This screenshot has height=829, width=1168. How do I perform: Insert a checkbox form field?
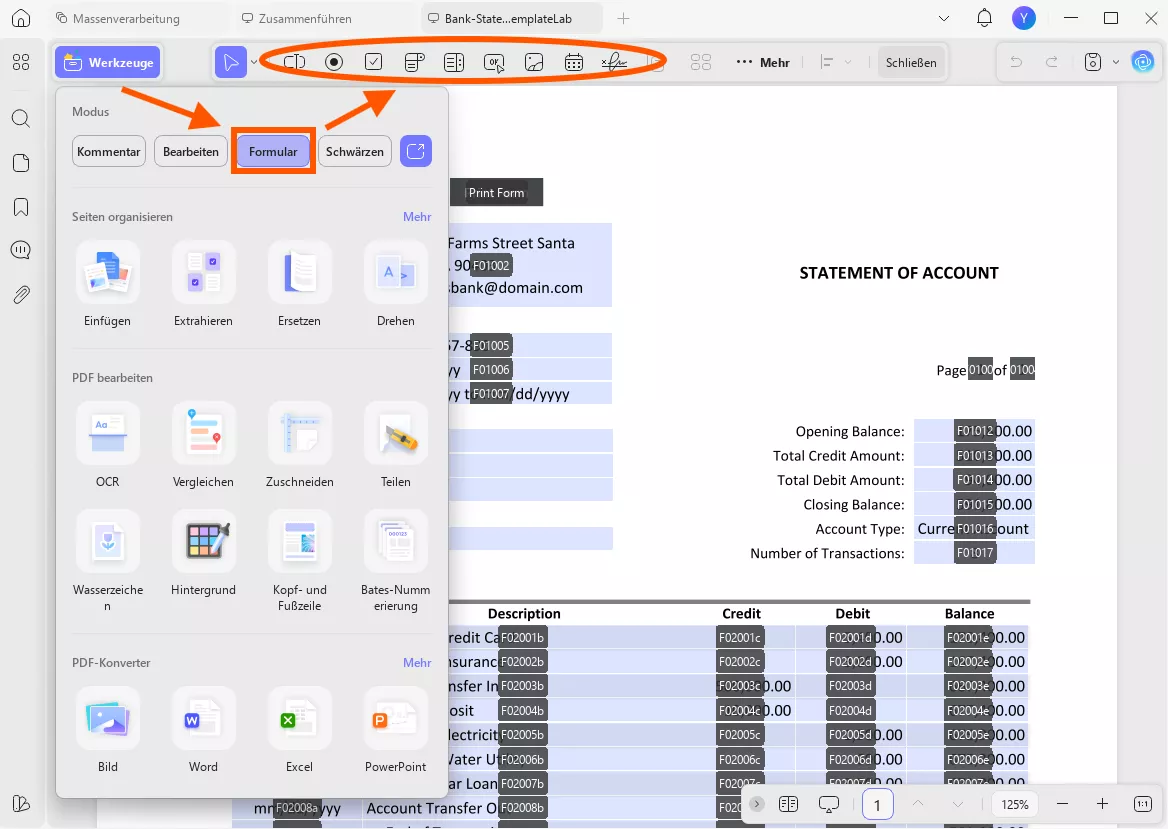click(374, 63)
